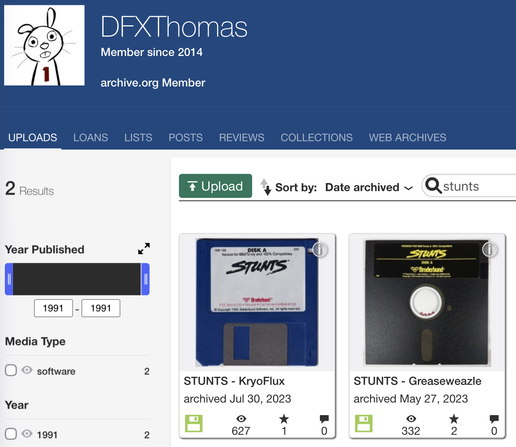Screen dimensions: 516x447
Task: Click 'archived May 27, 2023' text
Action: pos(411,399)
